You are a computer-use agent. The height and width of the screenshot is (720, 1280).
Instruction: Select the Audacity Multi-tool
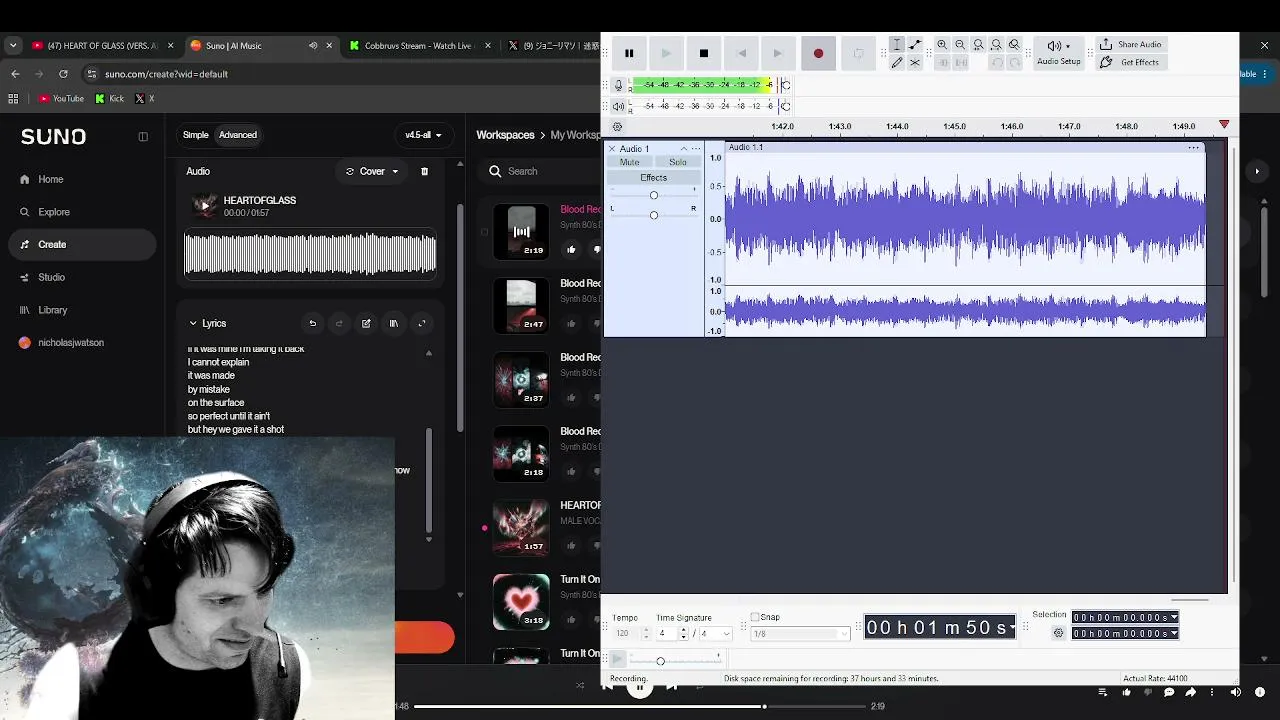[915, 63]
